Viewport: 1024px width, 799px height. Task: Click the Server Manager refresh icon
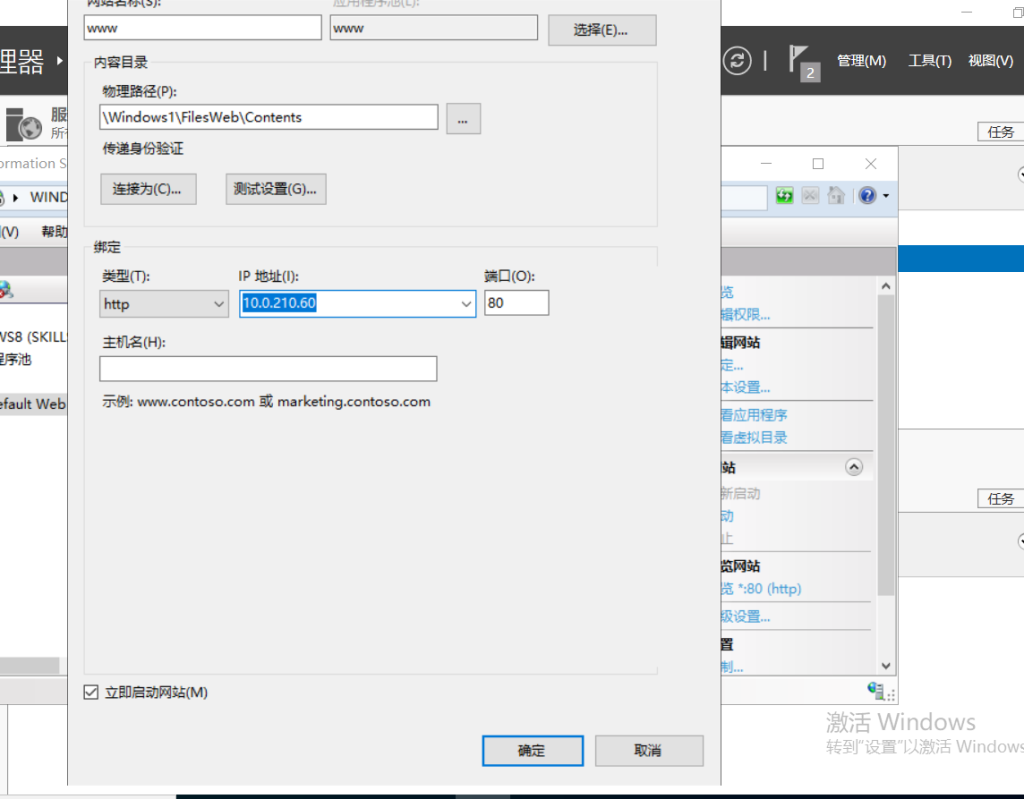coord(737,61)
